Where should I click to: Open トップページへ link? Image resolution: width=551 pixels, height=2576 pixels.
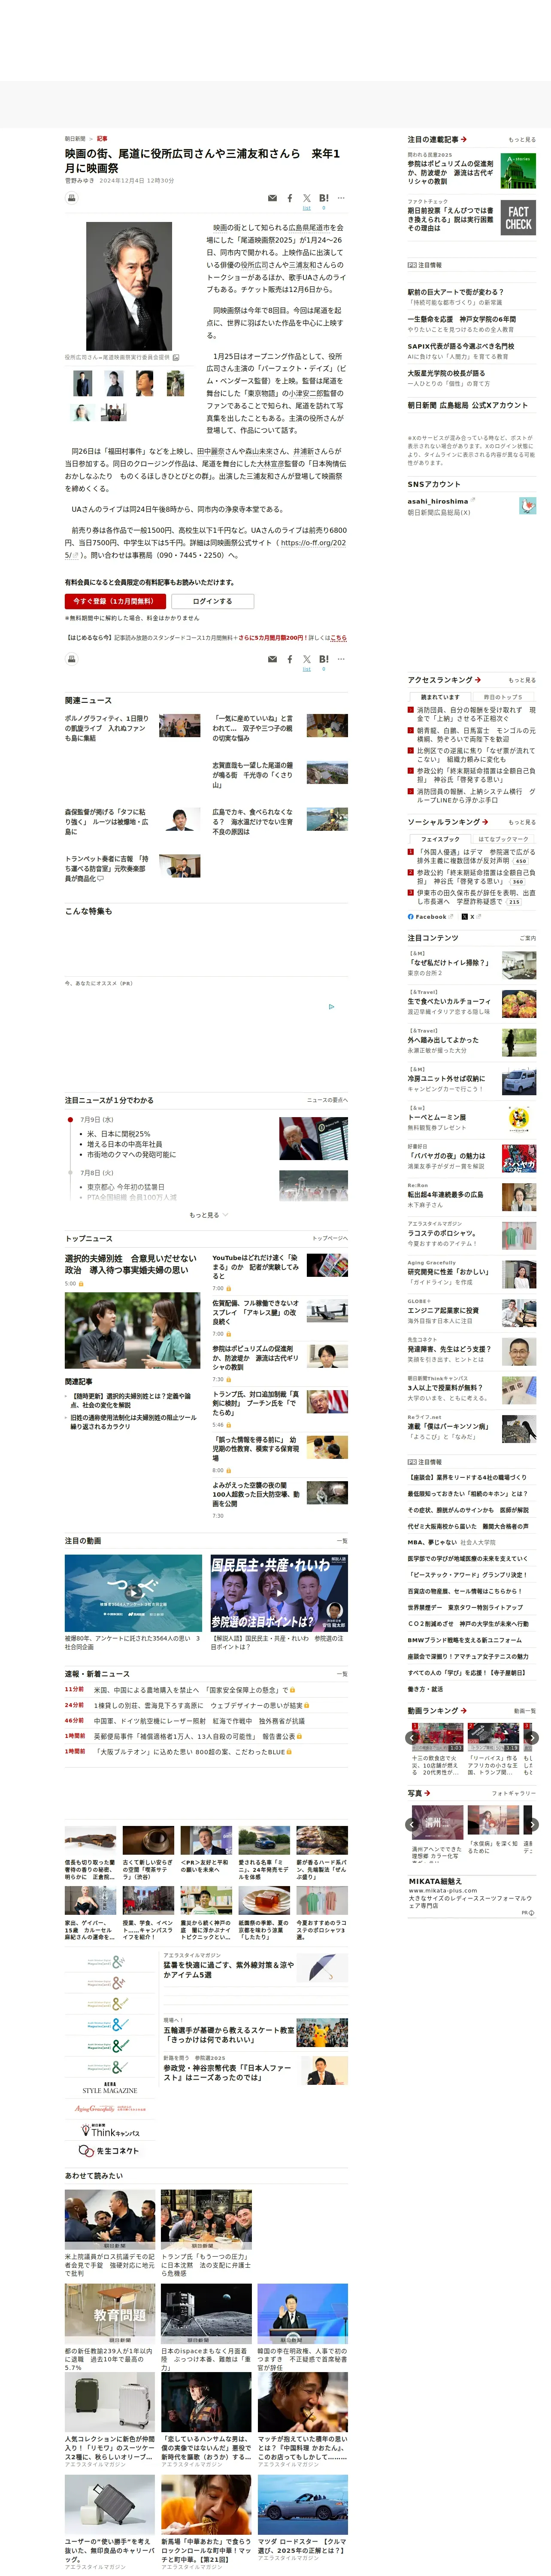(330, 1238)
